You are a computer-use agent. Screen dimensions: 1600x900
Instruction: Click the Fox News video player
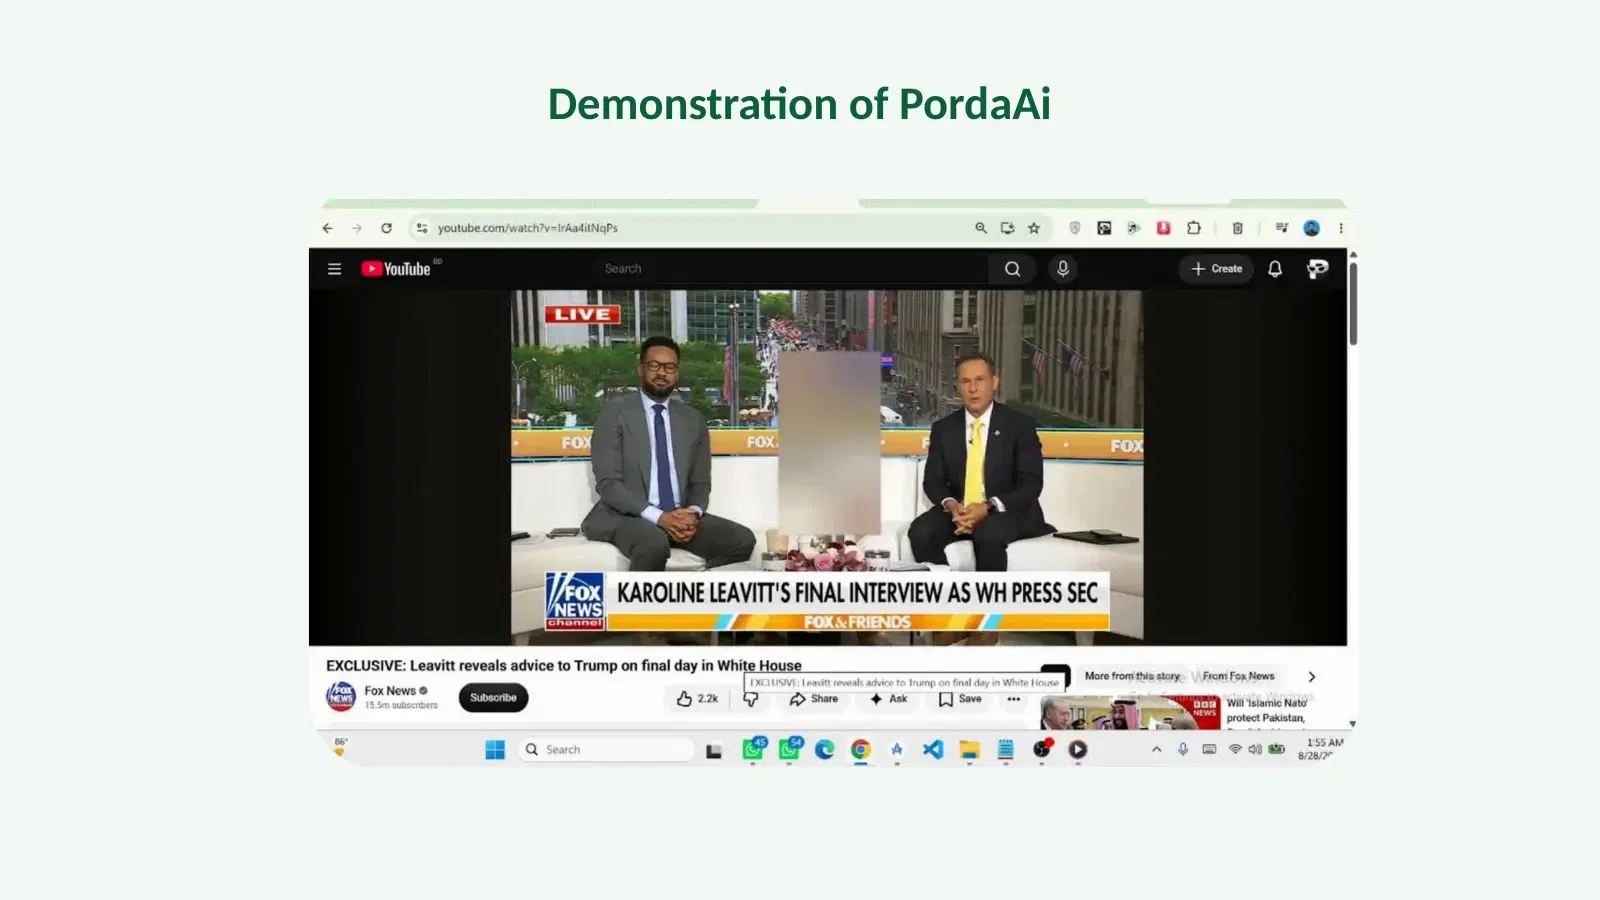coord(827,467)
